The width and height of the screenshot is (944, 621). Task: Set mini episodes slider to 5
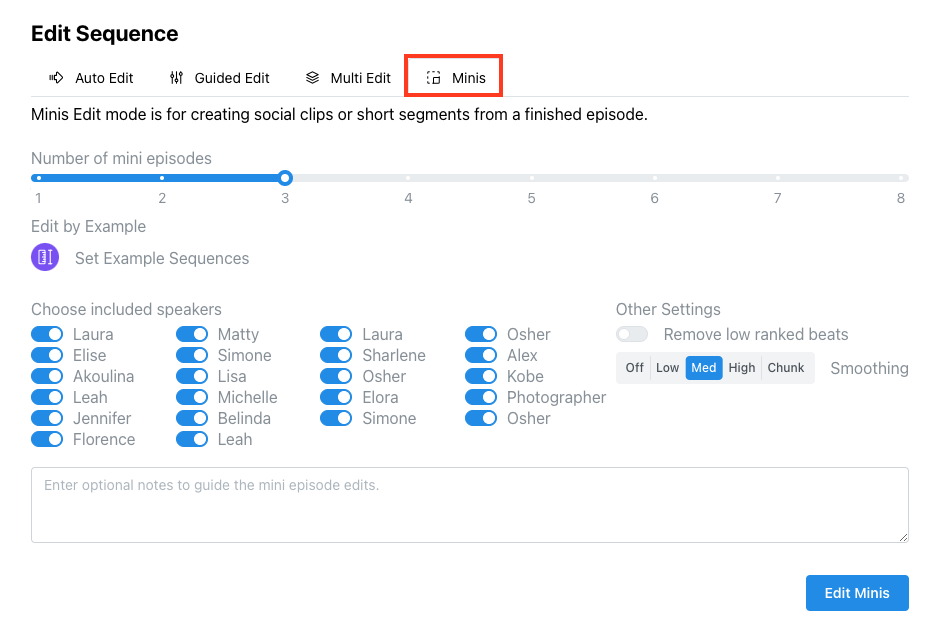[532, 178]
